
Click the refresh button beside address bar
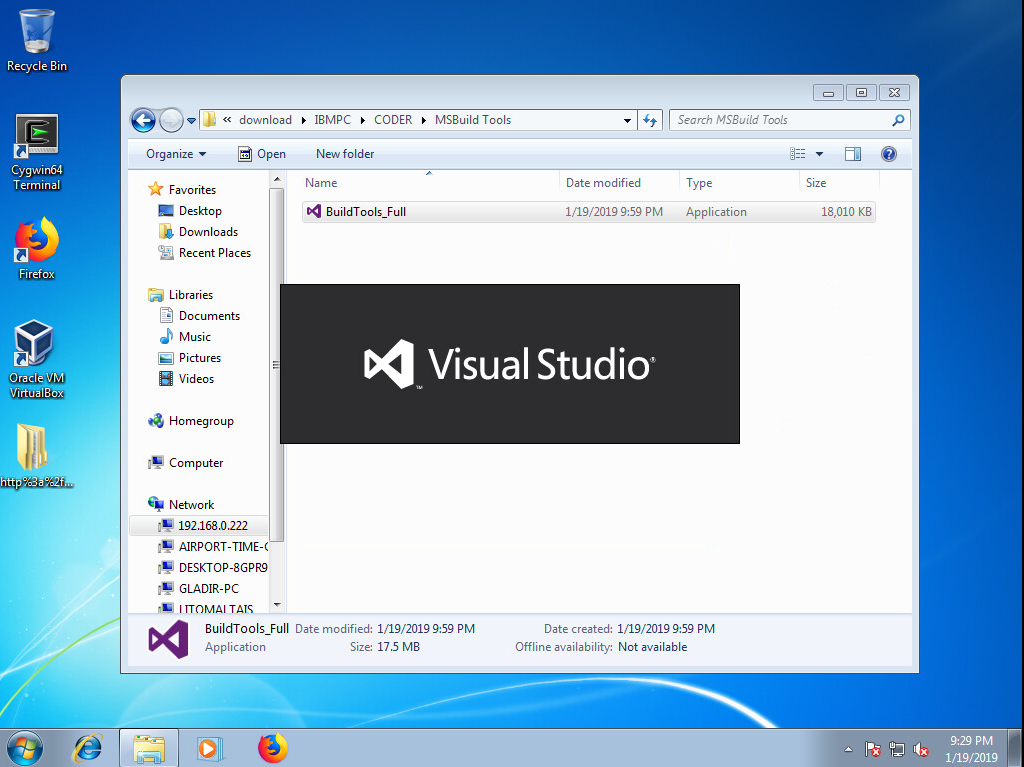pyautogui.click(x=650, y=120)
